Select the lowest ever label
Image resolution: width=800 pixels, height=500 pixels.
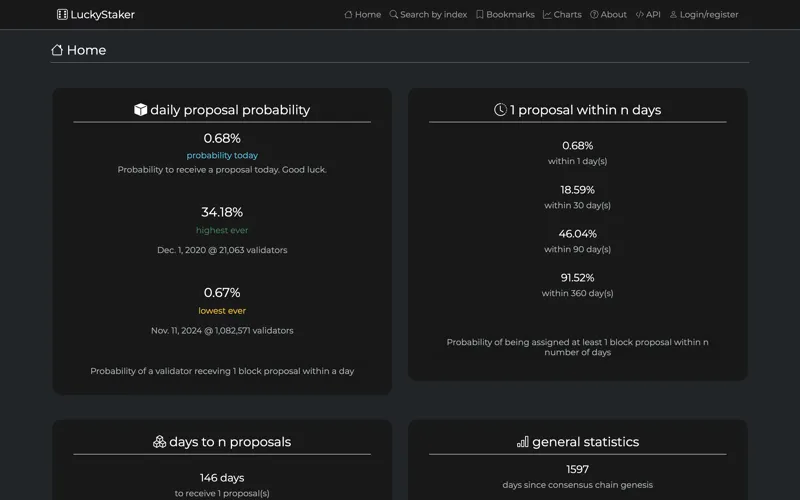click(x=222, y=311)
